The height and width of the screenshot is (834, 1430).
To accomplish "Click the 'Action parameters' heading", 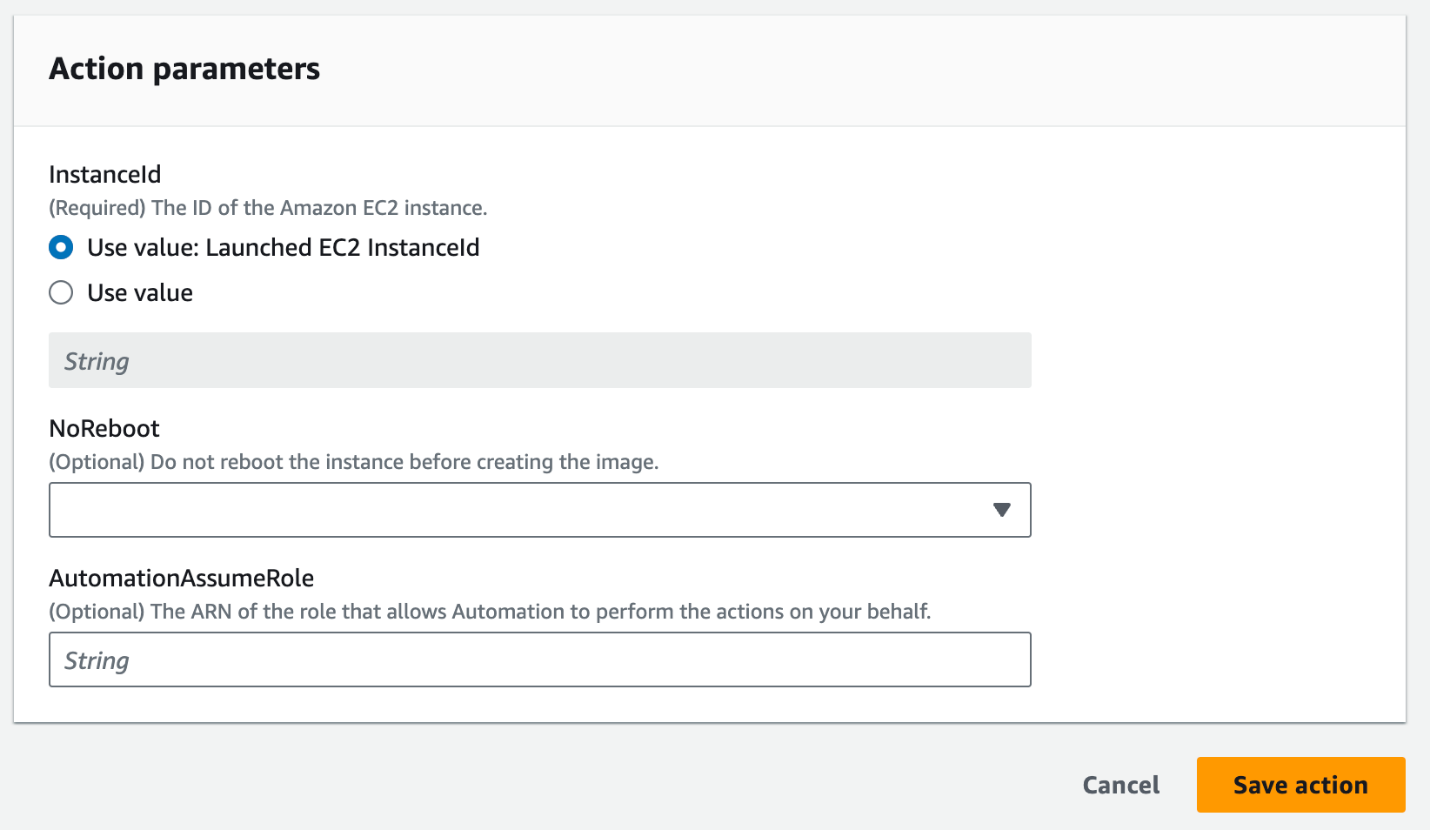I will coord(185,68).
